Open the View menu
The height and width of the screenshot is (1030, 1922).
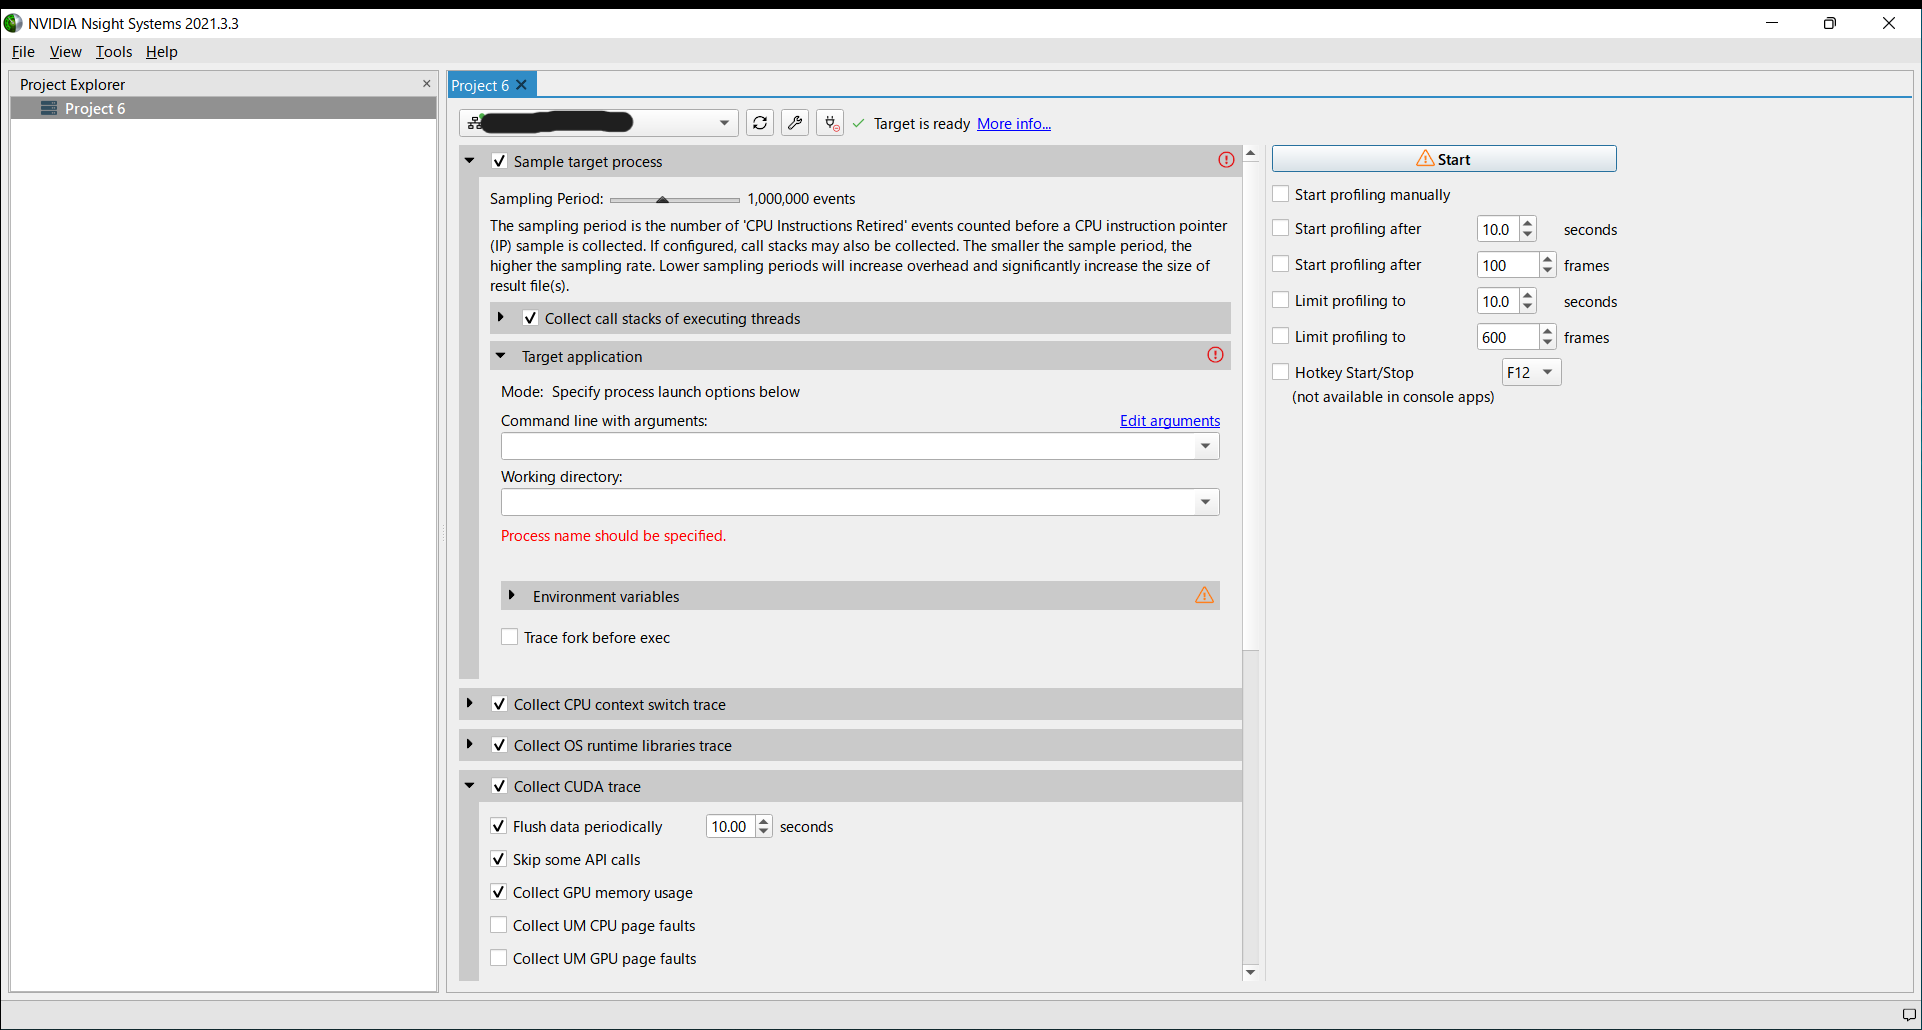click(x=66, y=52)
